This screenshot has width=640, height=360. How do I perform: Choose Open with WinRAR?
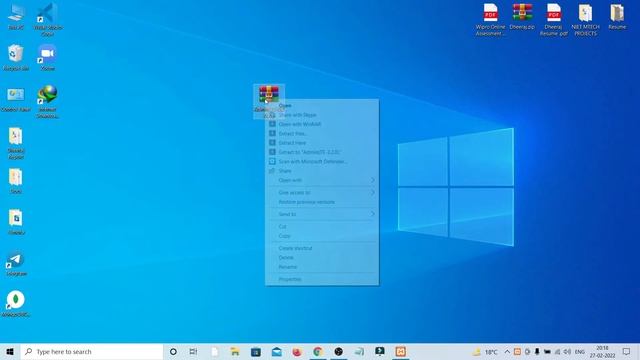click(322, 124)
